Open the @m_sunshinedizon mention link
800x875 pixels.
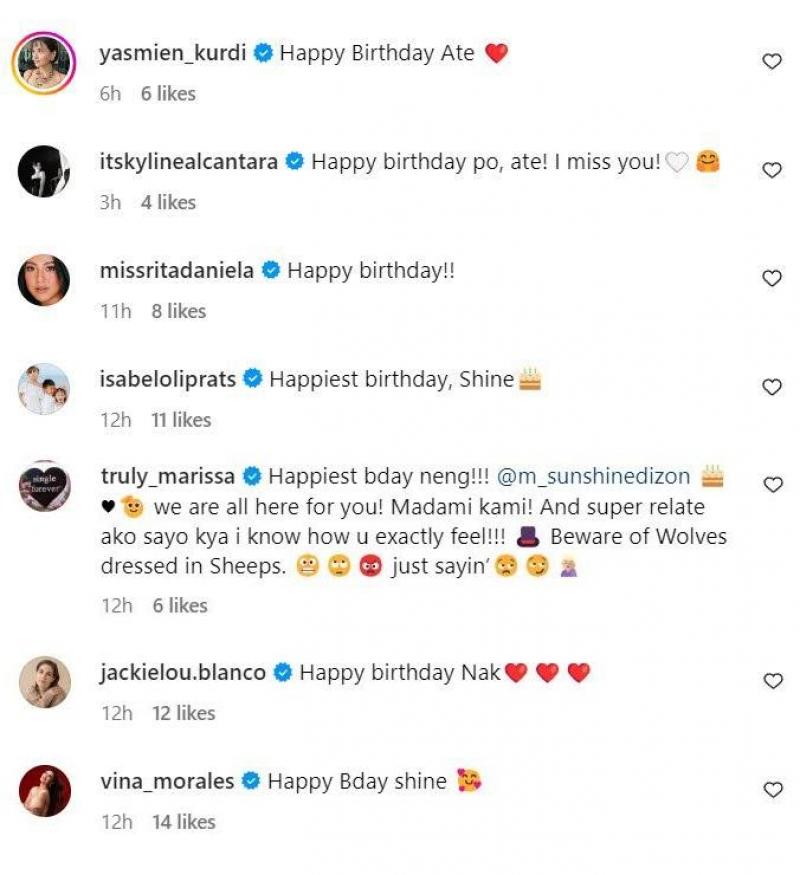coord(594,476)
